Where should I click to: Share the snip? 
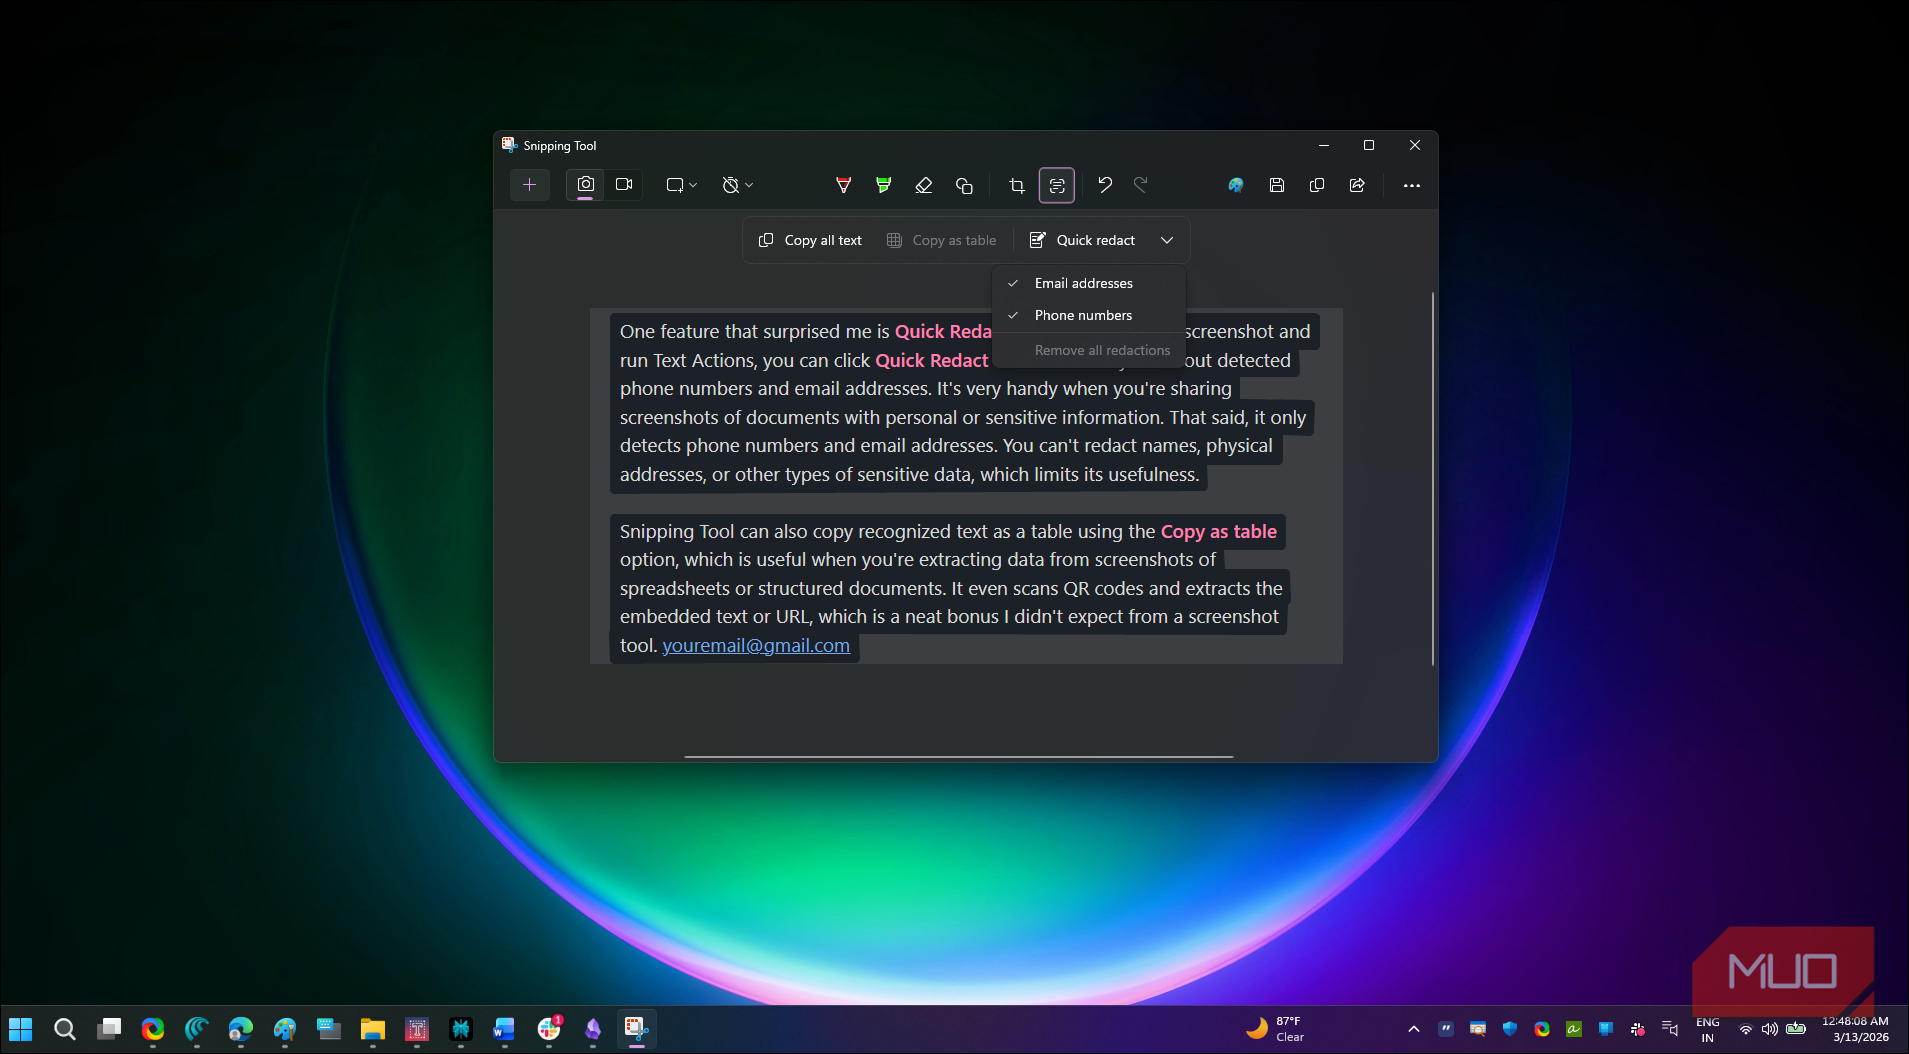coord(1357,185)
